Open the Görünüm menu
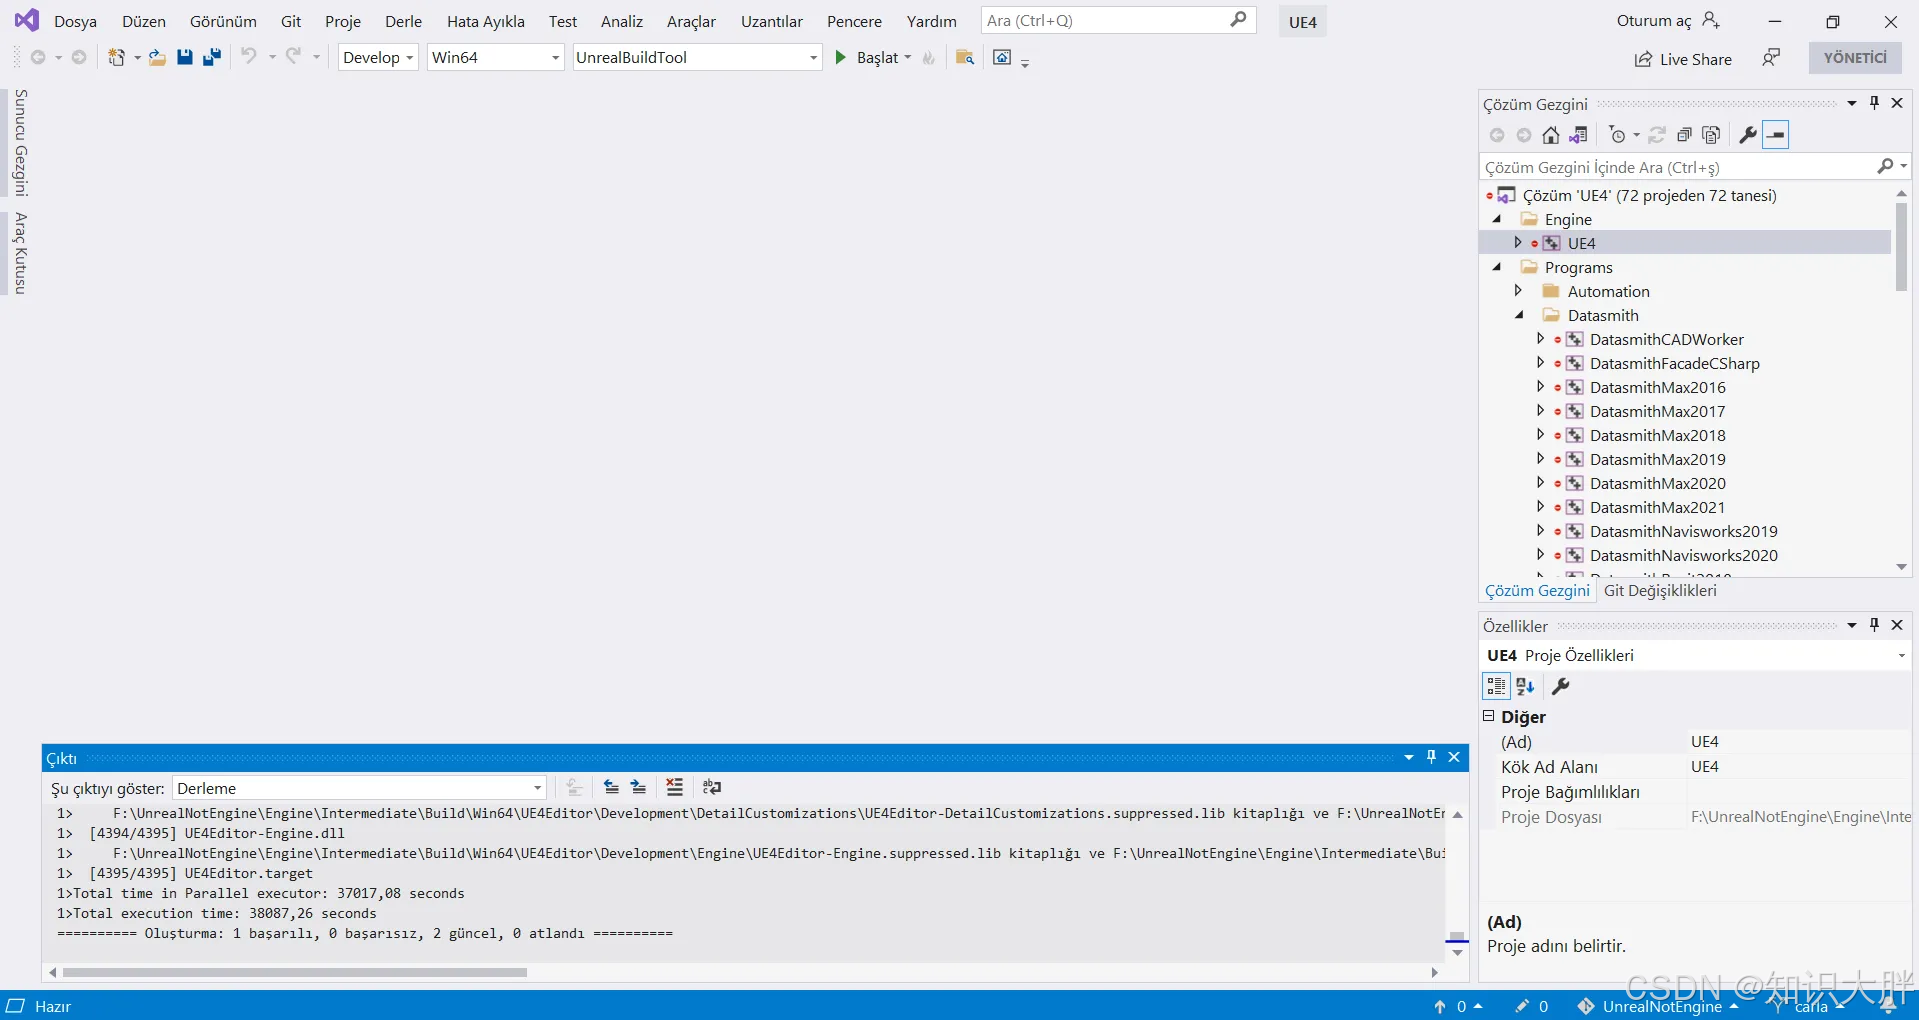1919x1020 pixels. click(x=223, y=21)
